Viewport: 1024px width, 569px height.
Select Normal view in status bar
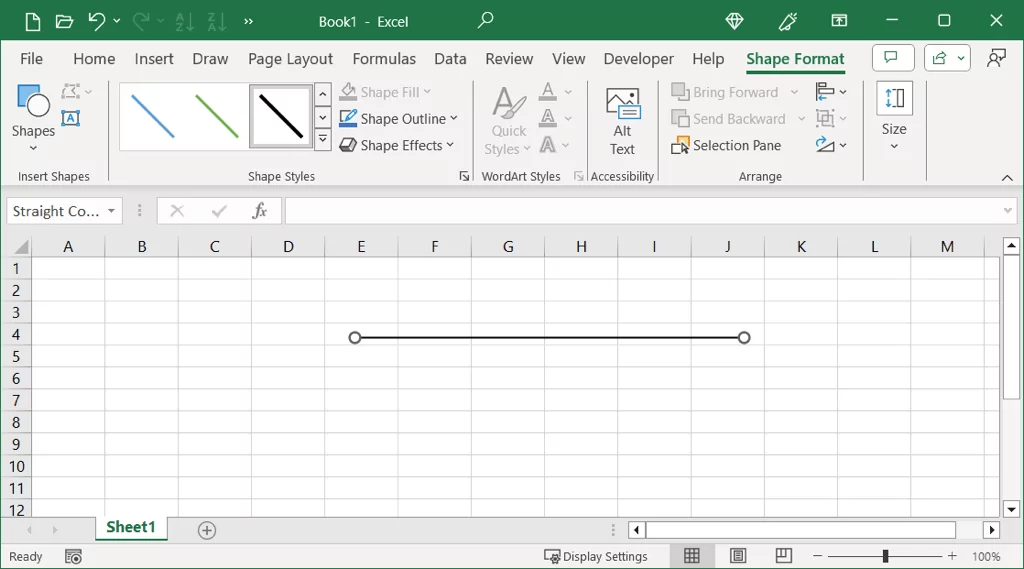(692, 556)
